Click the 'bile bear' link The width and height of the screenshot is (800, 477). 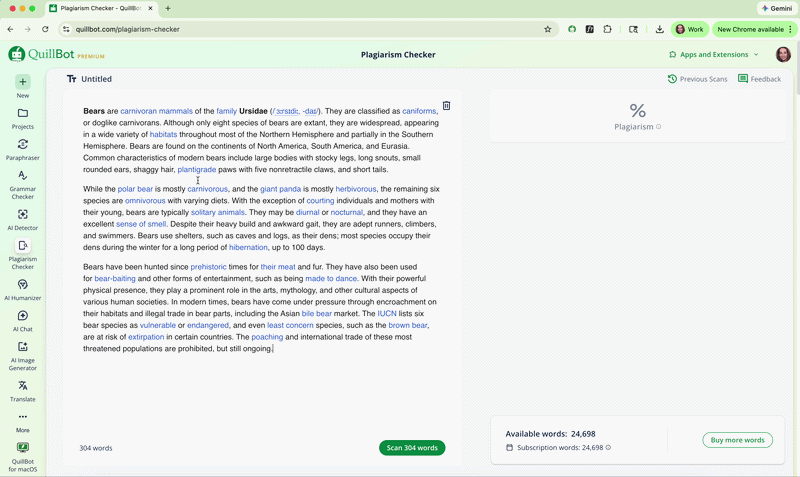tap(316, 313)
